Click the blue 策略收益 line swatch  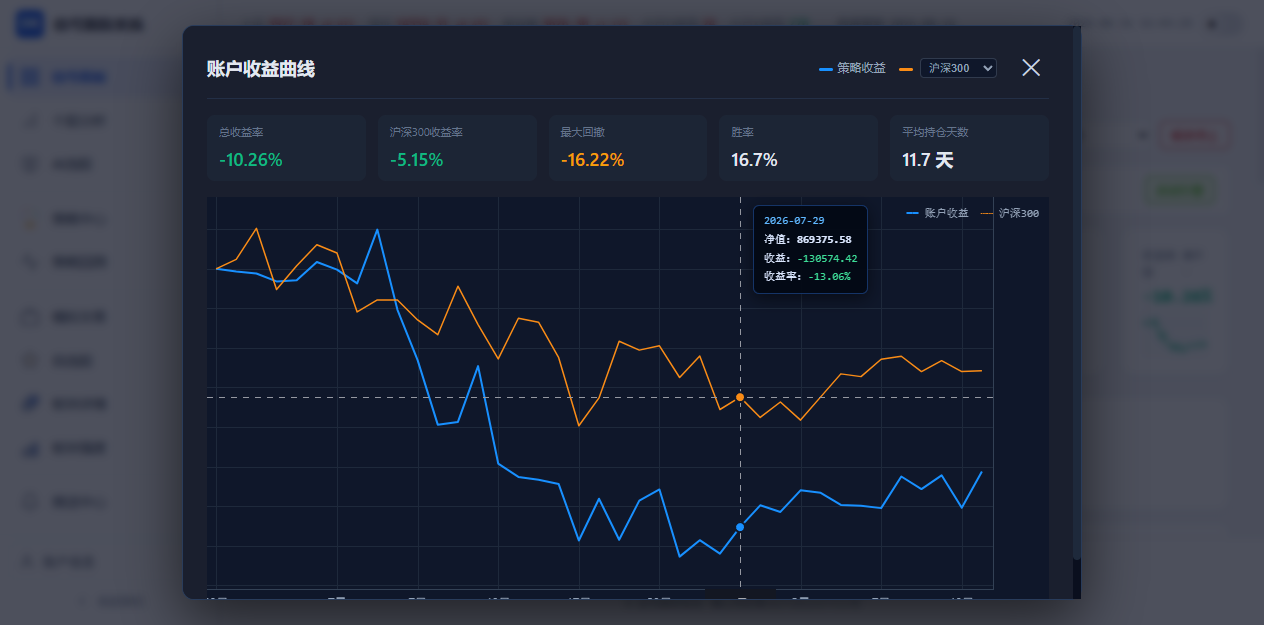click(x=826, y=69)
